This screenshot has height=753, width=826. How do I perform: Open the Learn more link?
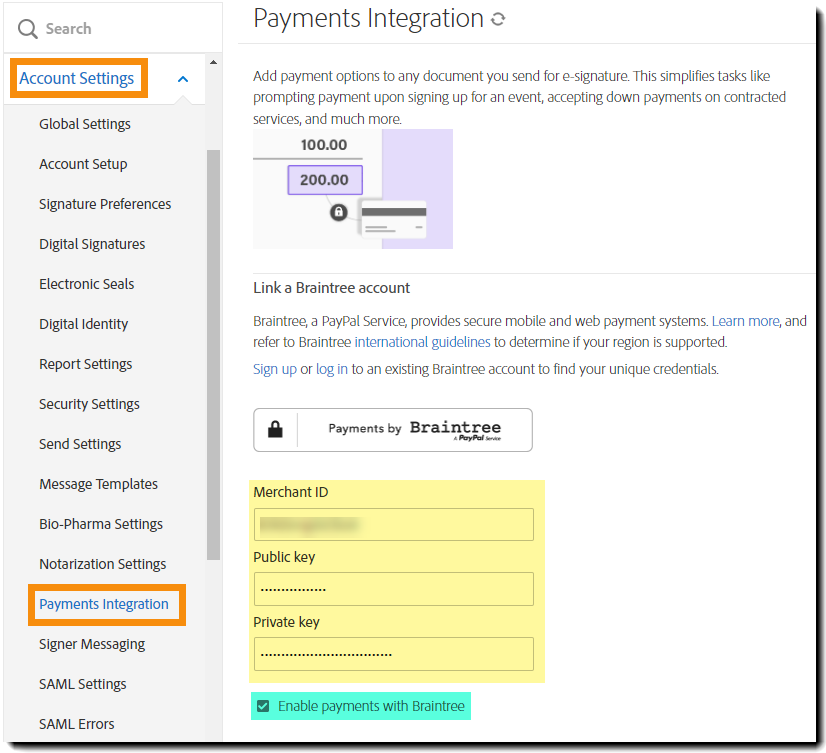pos(745,321)
